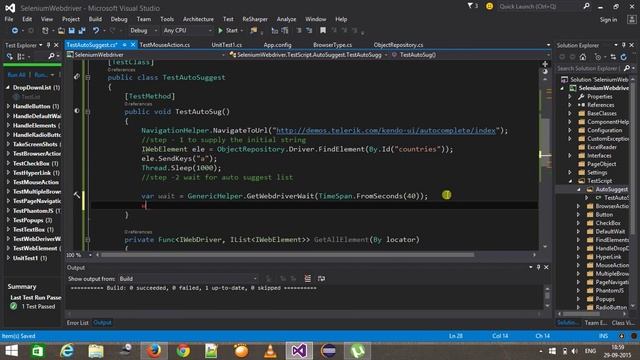The image size is (640, 360).
Task: Open the Build menu
Action: (95, 19)
